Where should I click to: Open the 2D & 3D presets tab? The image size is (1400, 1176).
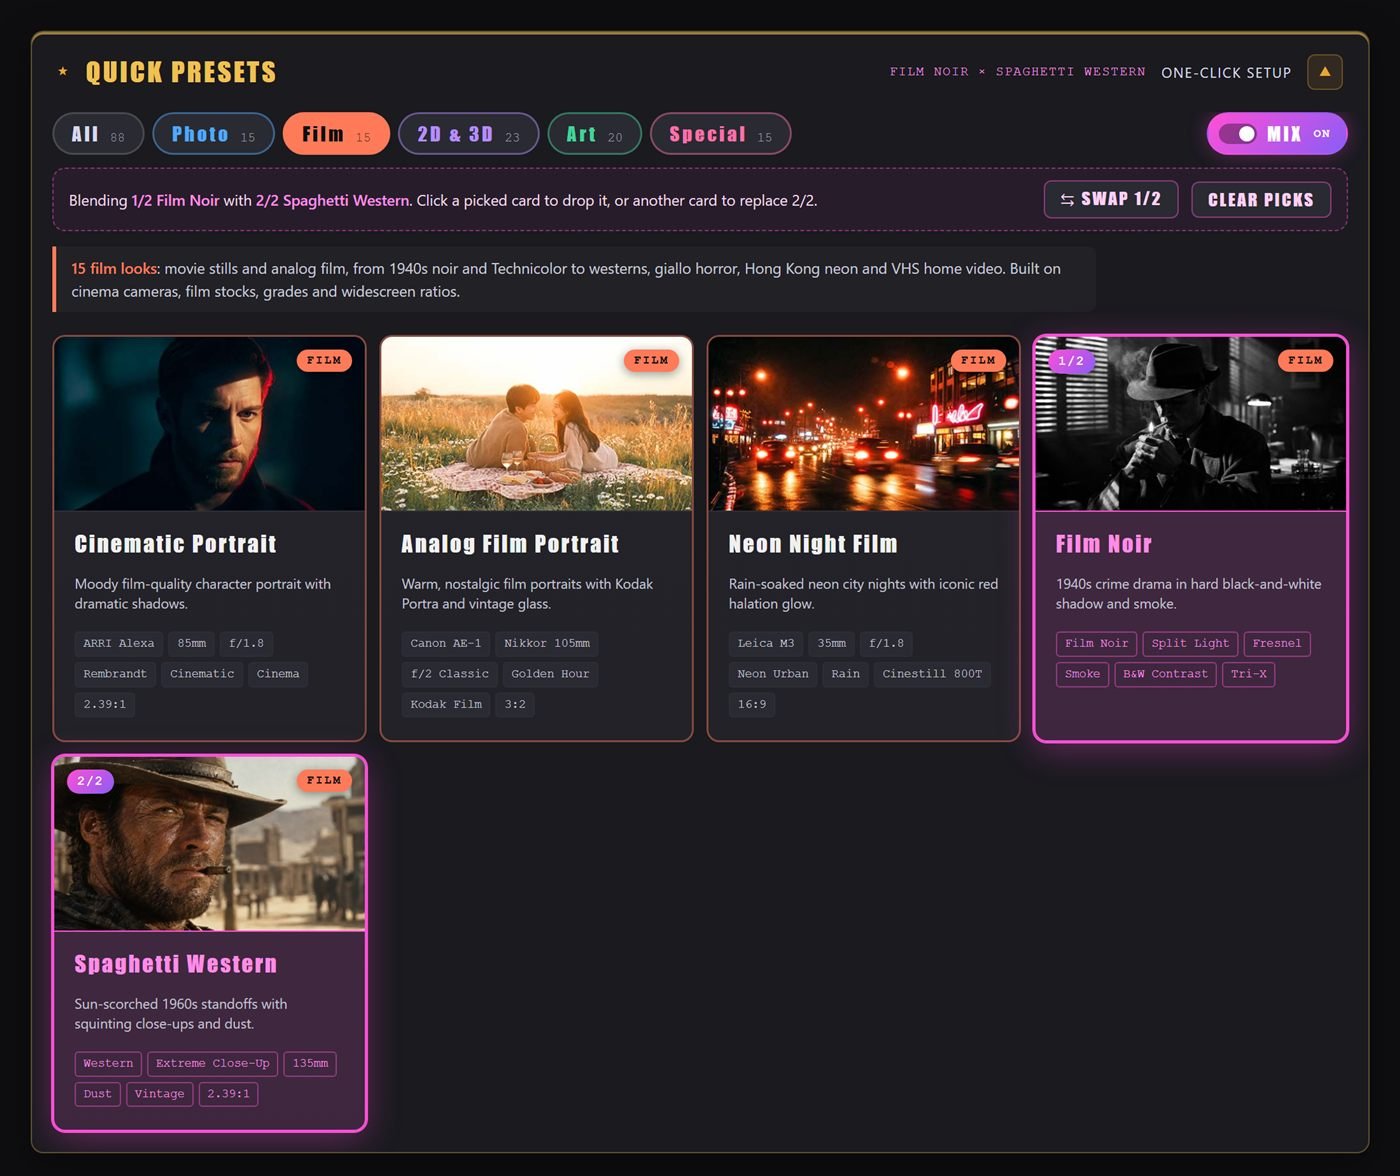[x=468, y=134]
